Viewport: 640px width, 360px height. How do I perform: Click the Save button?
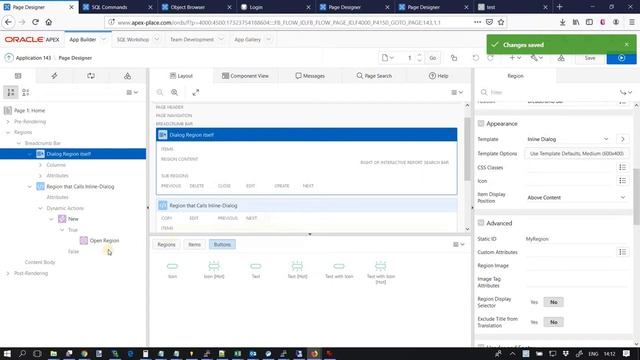[590, 58]
